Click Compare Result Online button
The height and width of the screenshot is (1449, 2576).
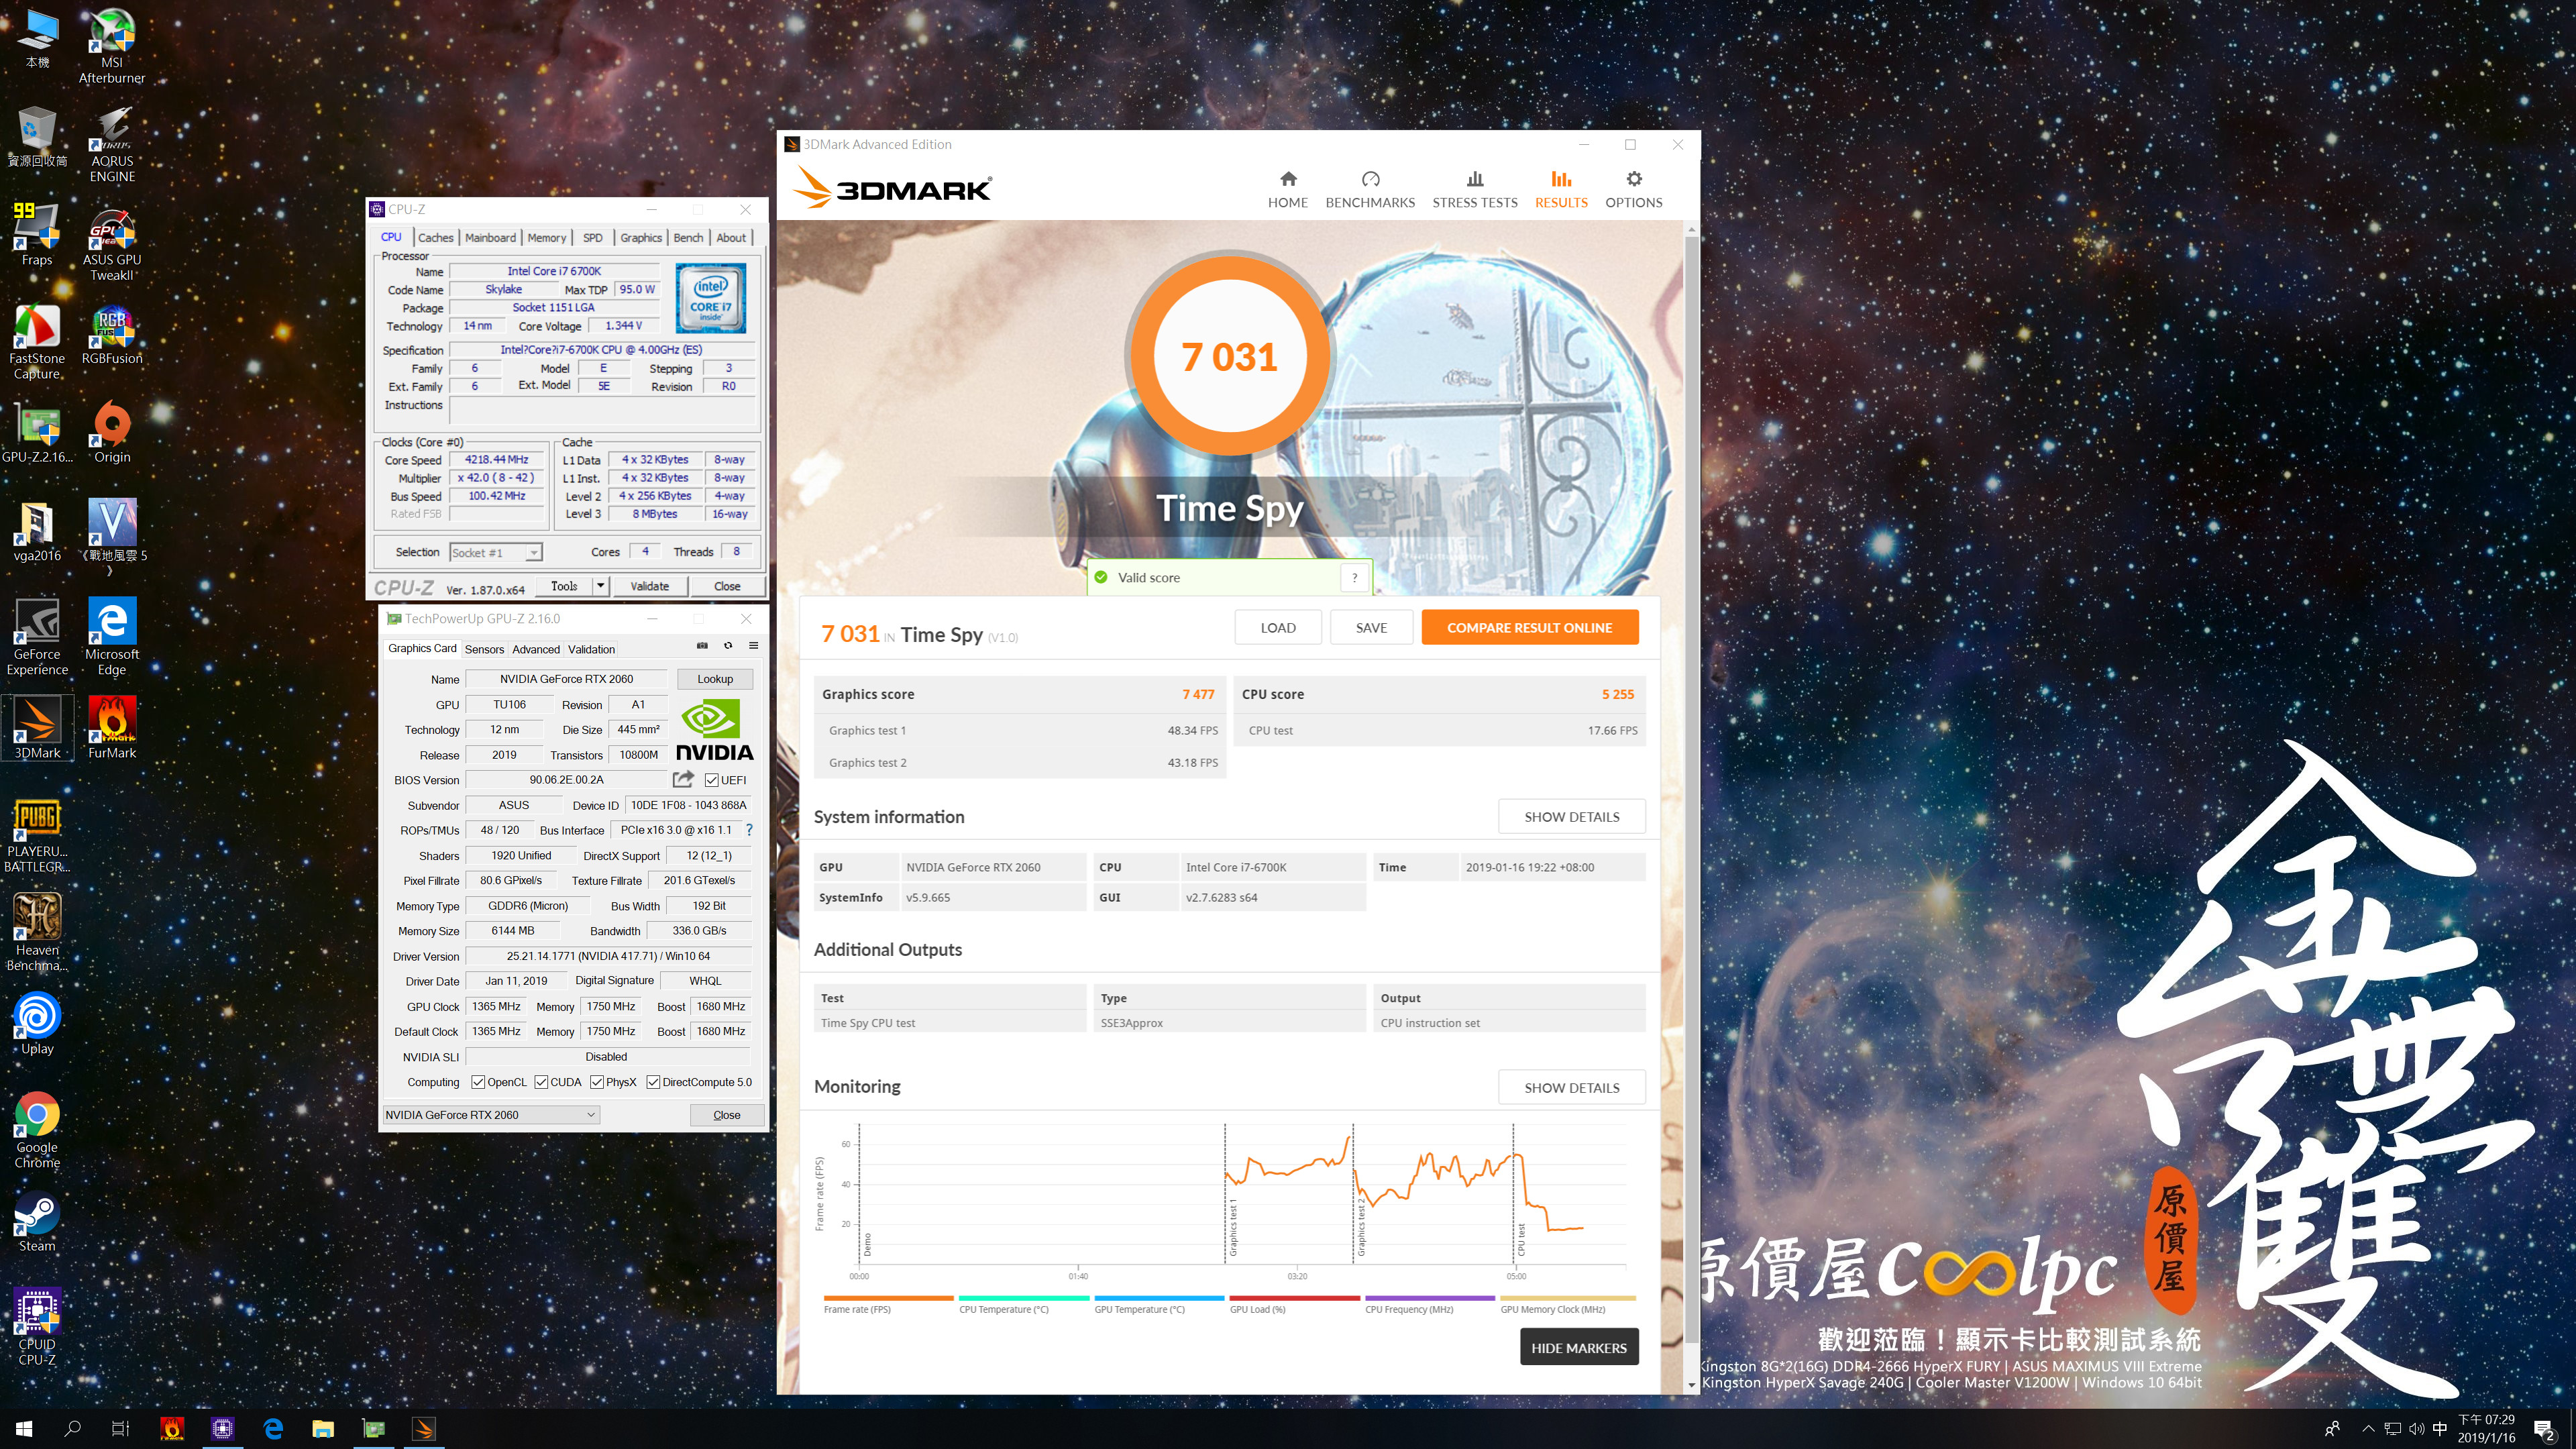point(1530,627)
